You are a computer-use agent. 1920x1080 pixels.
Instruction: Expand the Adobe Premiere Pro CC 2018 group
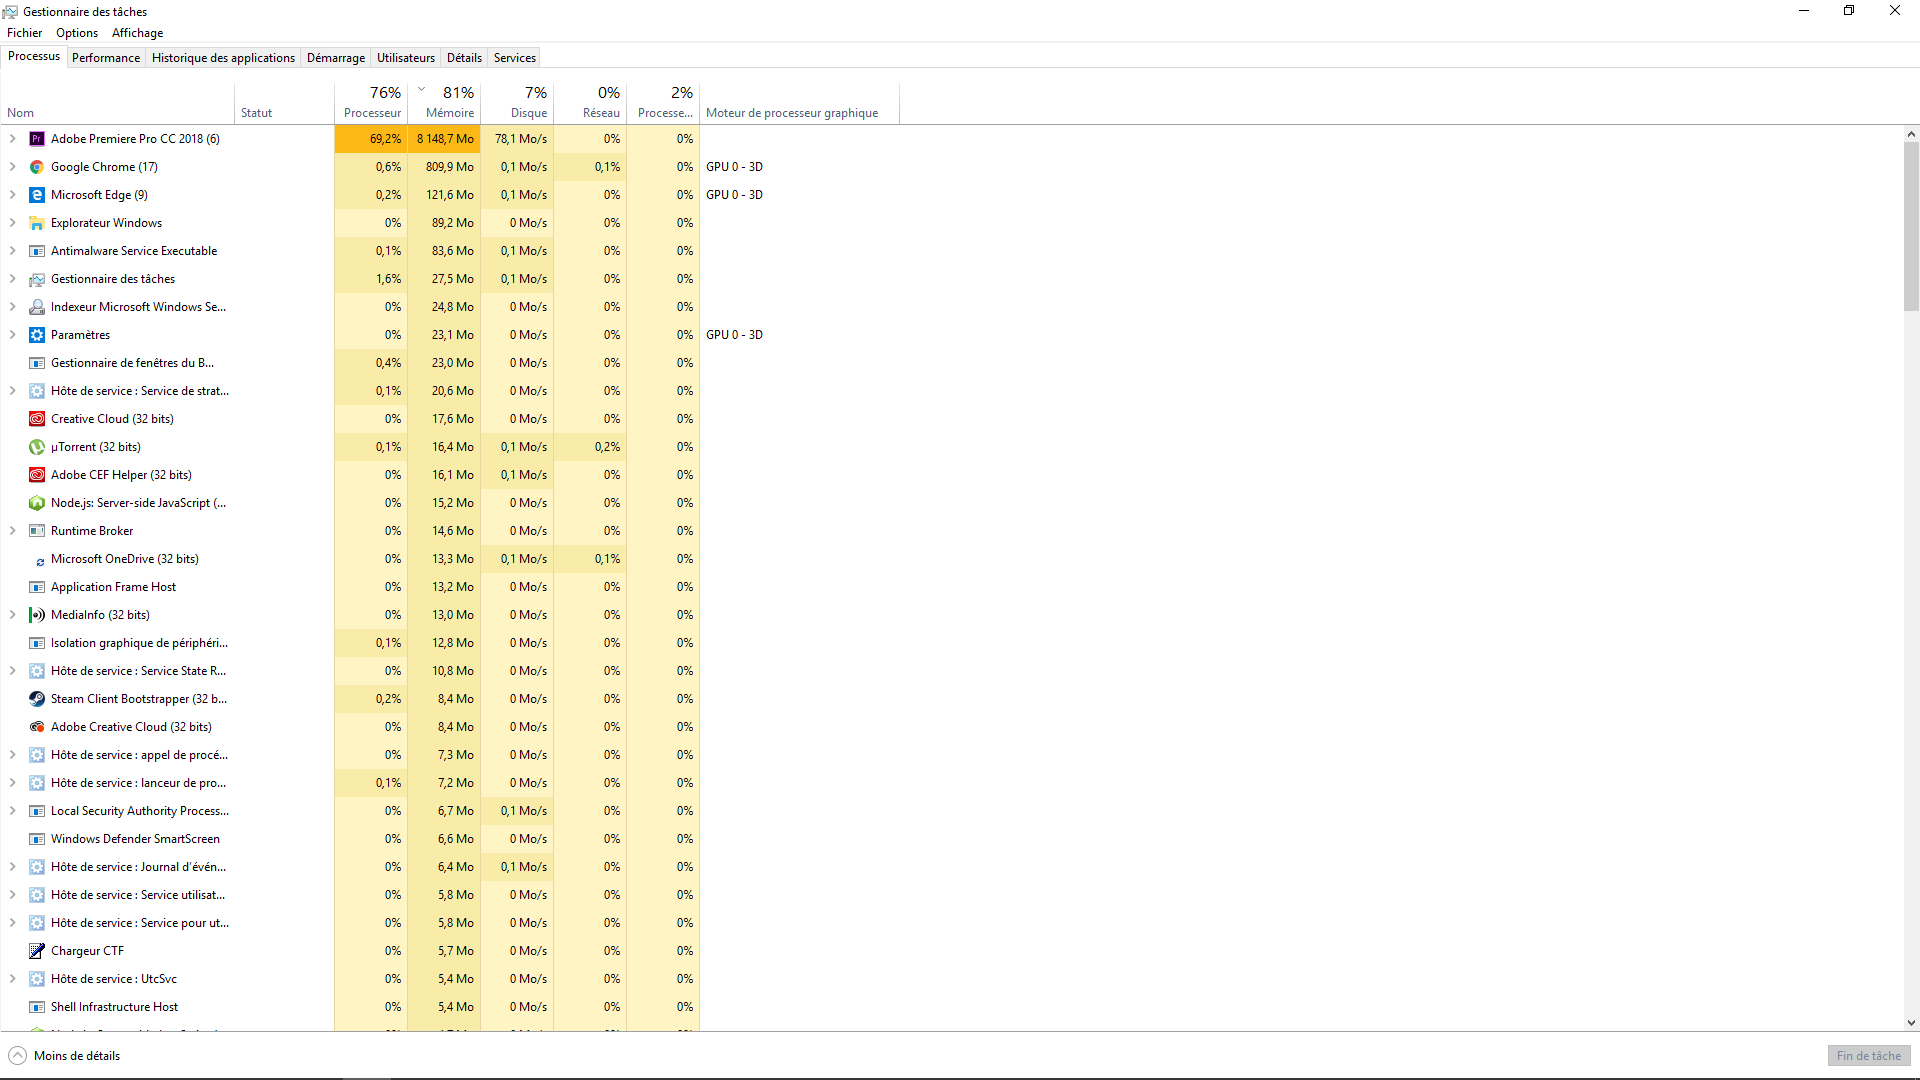(x=13, y=139)
